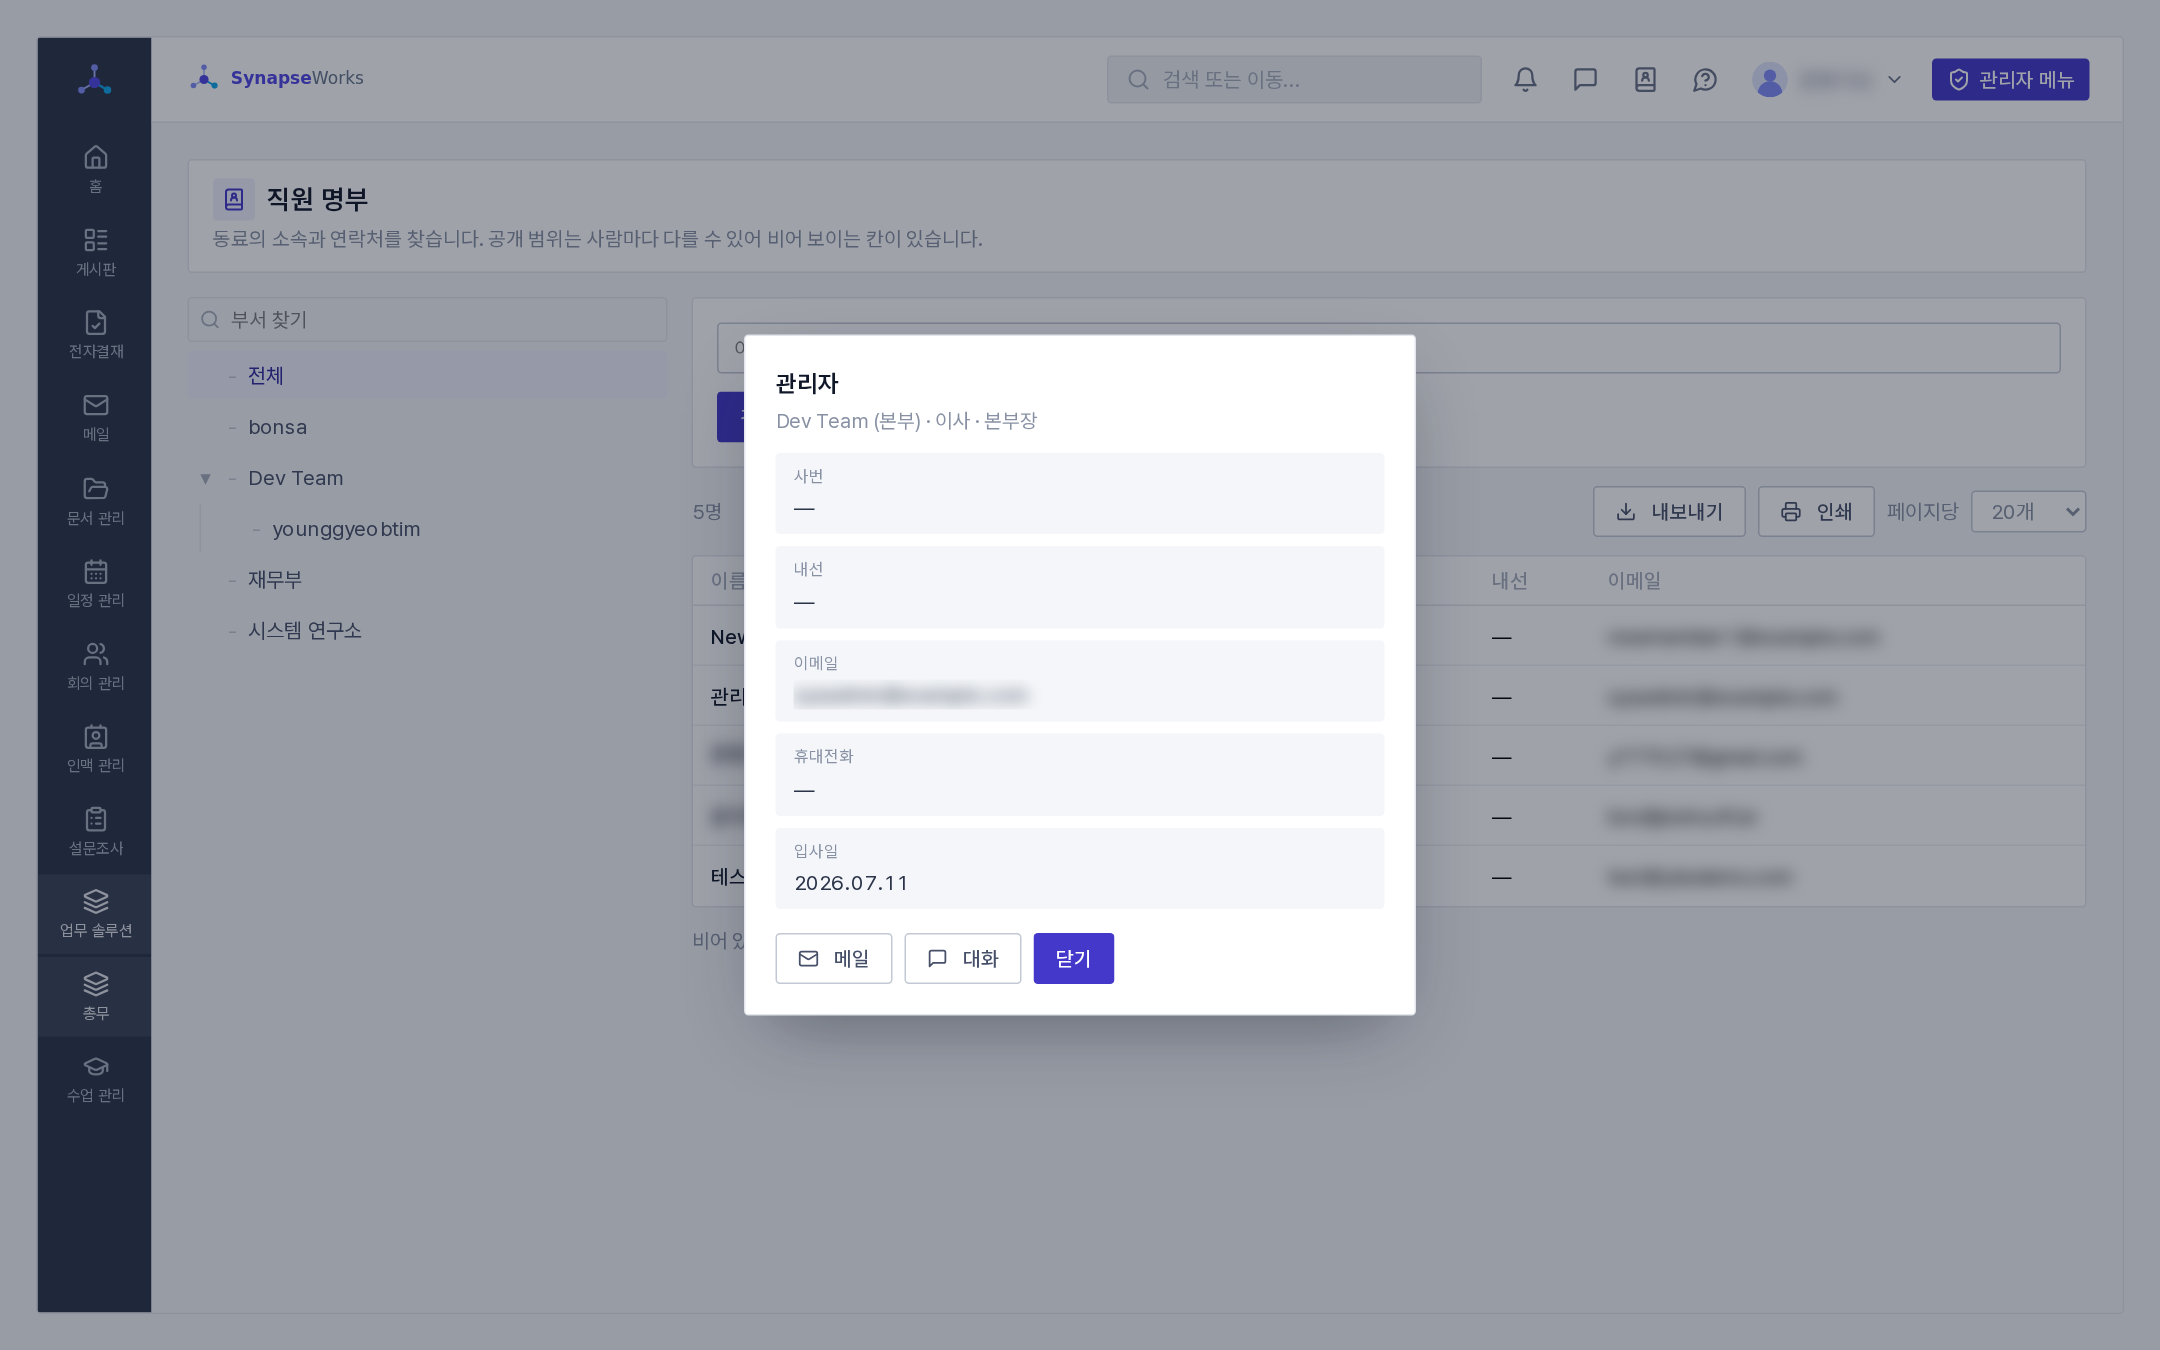Go to 메일 in the sidebar
Viewport: 2160px width, 1350px height.
pyautogui.click(x=95, y=418)
